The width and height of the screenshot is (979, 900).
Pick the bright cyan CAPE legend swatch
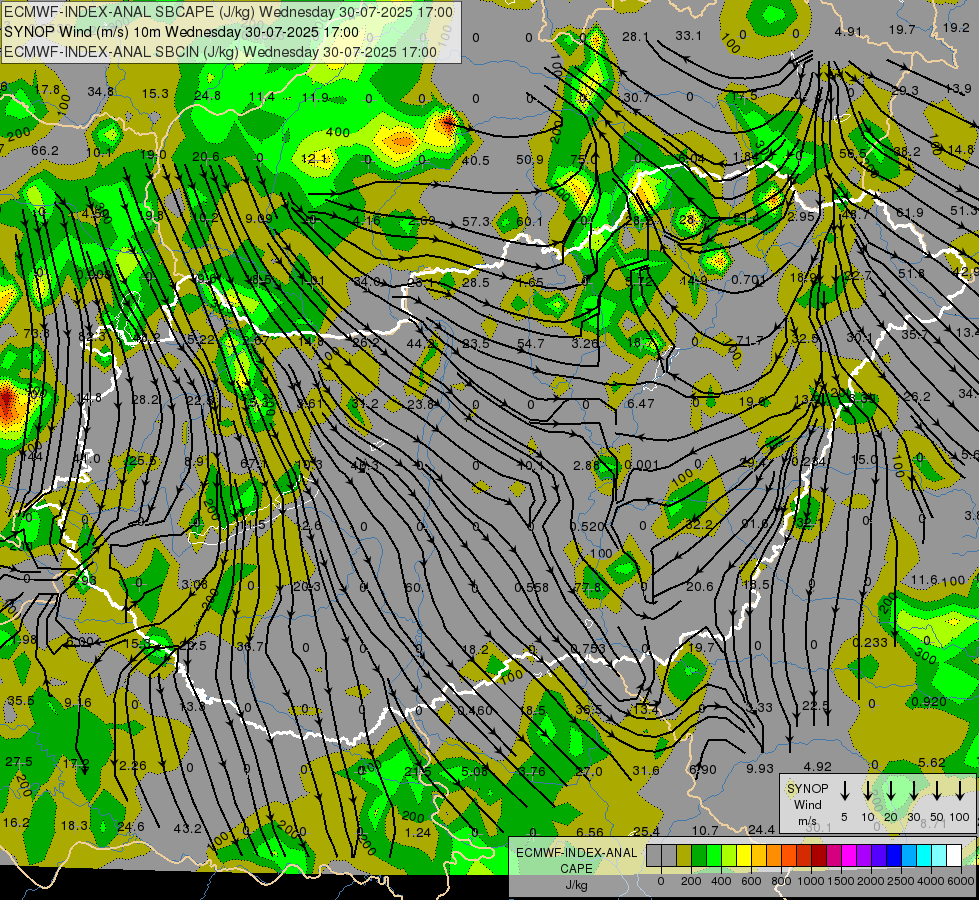click(x=923, y=855)
